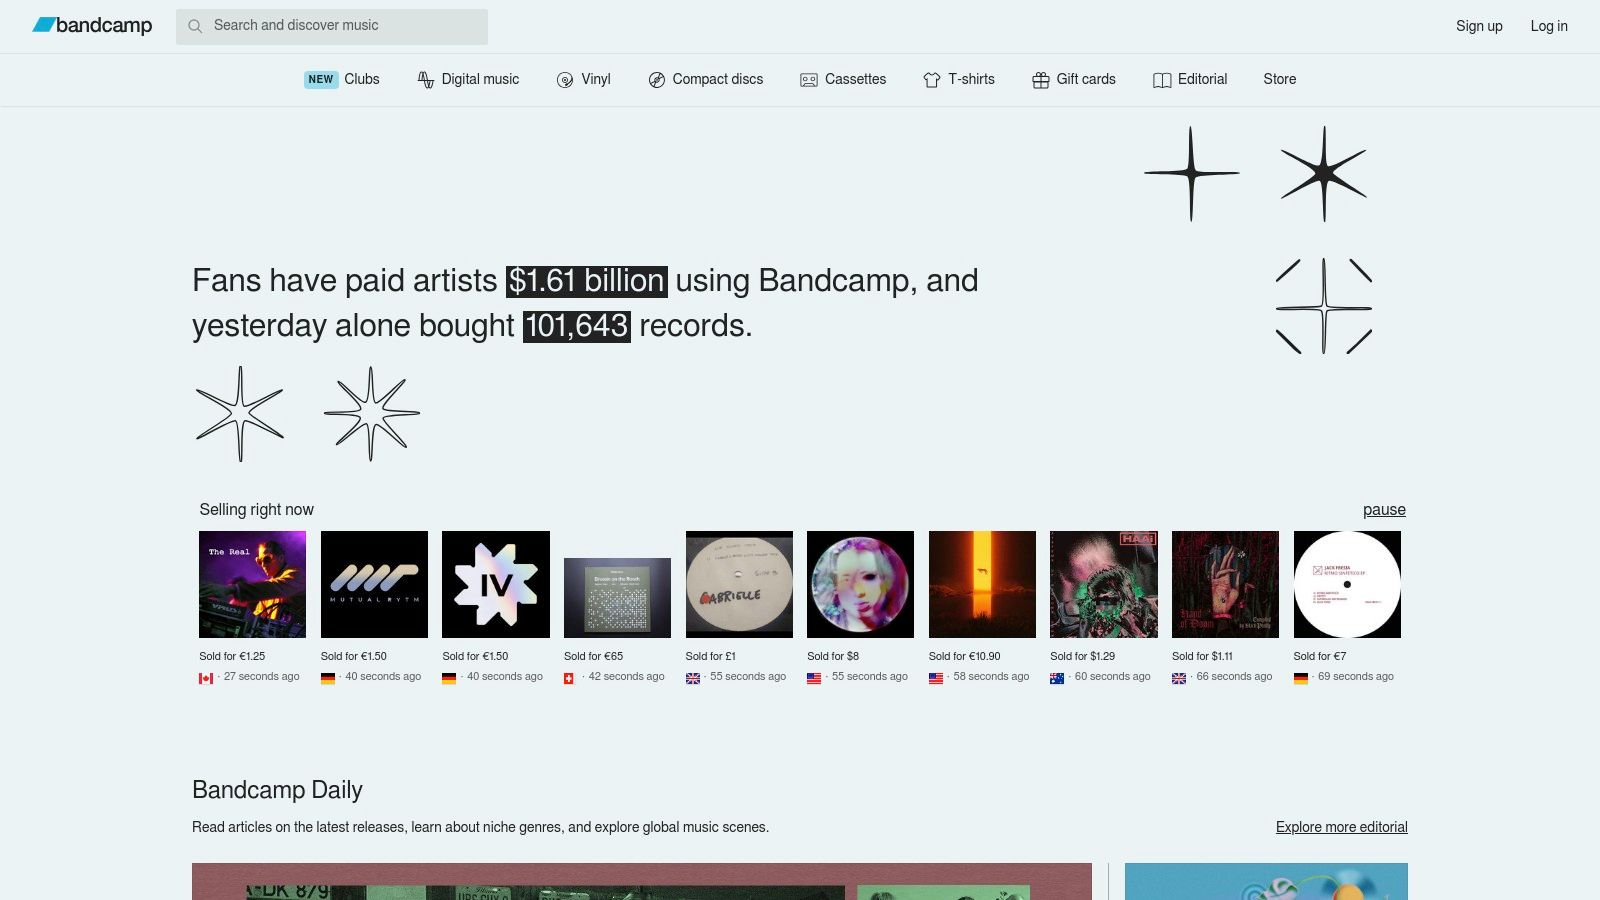Click the search magnifier icon
This screenshot has width=1600, height=900.
tap(196, 26)
